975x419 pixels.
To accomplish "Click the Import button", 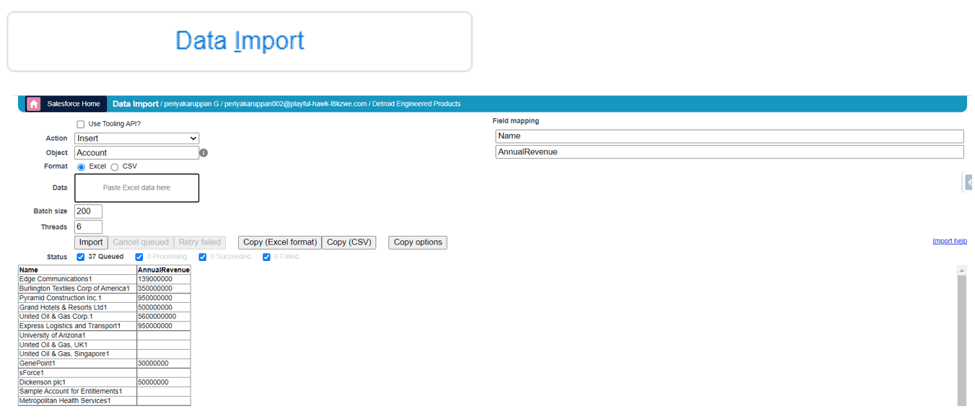I will click(x=91, y=242).
